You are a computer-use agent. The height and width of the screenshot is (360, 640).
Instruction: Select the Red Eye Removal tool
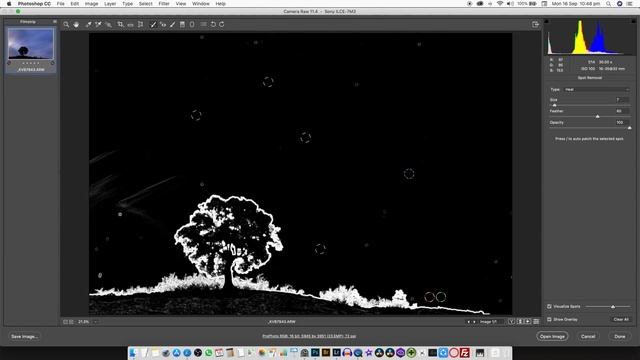(163, 24)
